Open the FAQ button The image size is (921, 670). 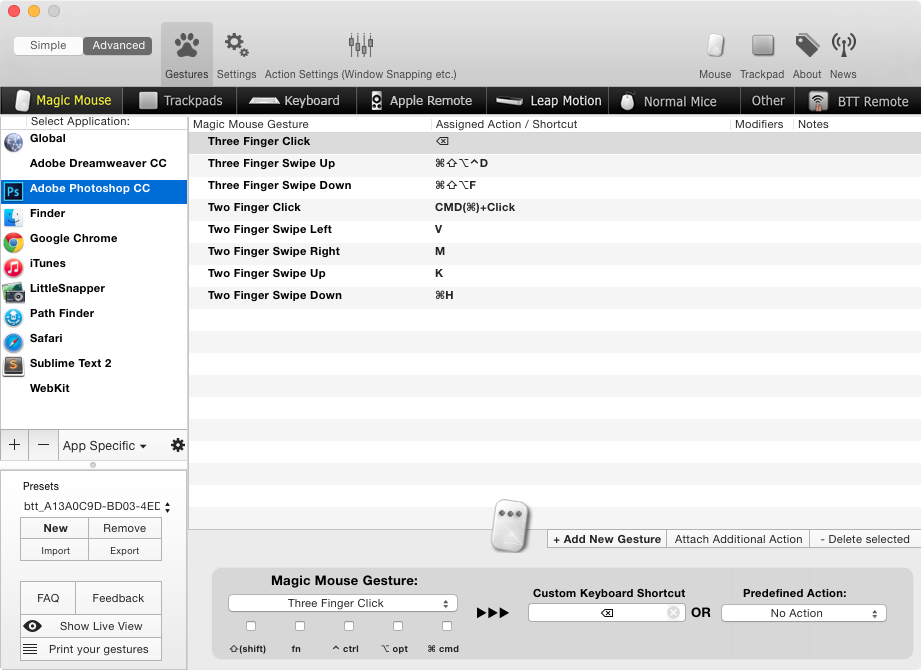tap(48, 598)
